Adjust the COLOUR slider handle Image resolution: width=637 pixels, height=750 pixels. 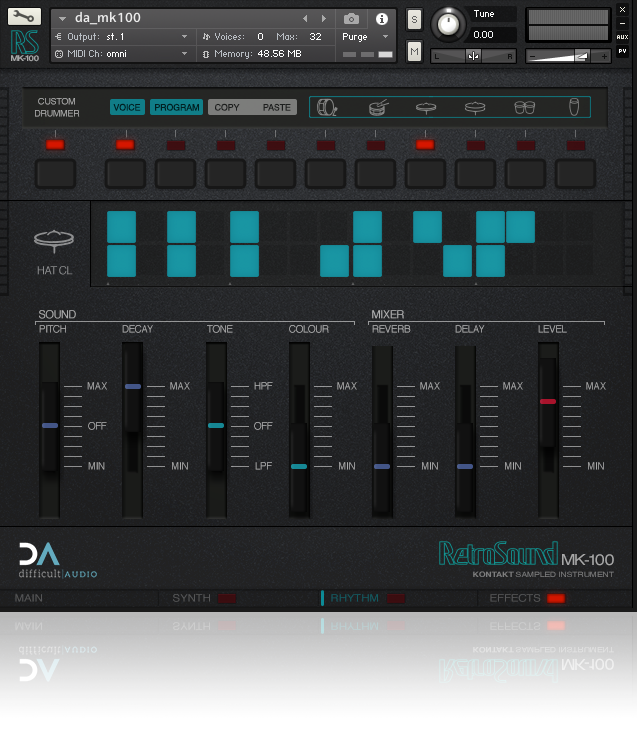click(x=299, y=466)
